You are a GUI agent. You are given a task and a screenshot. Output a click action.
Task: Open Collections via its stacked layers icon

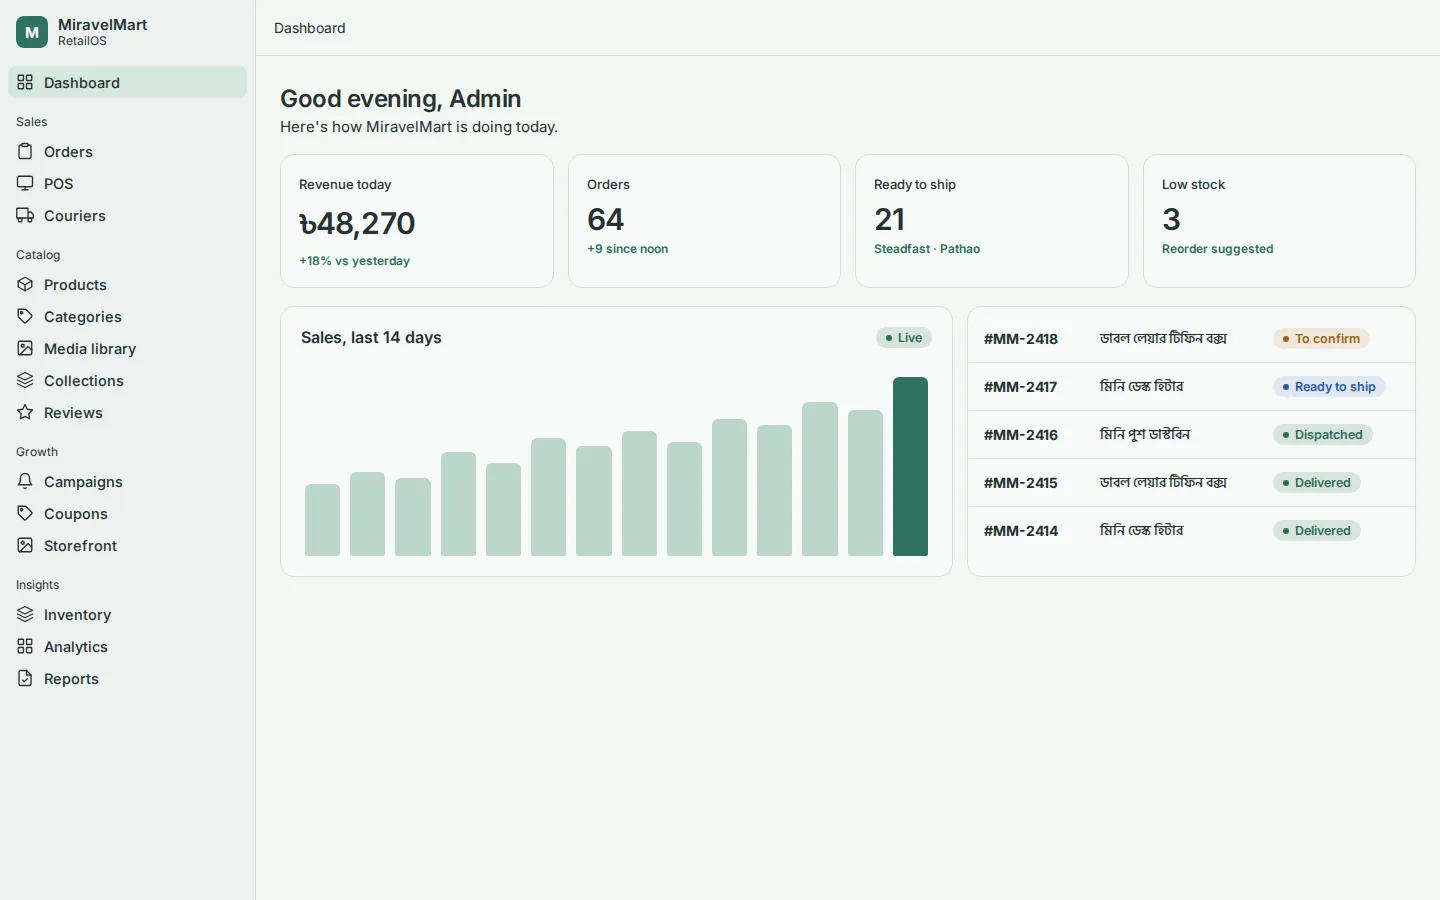[x=25, y=381]
